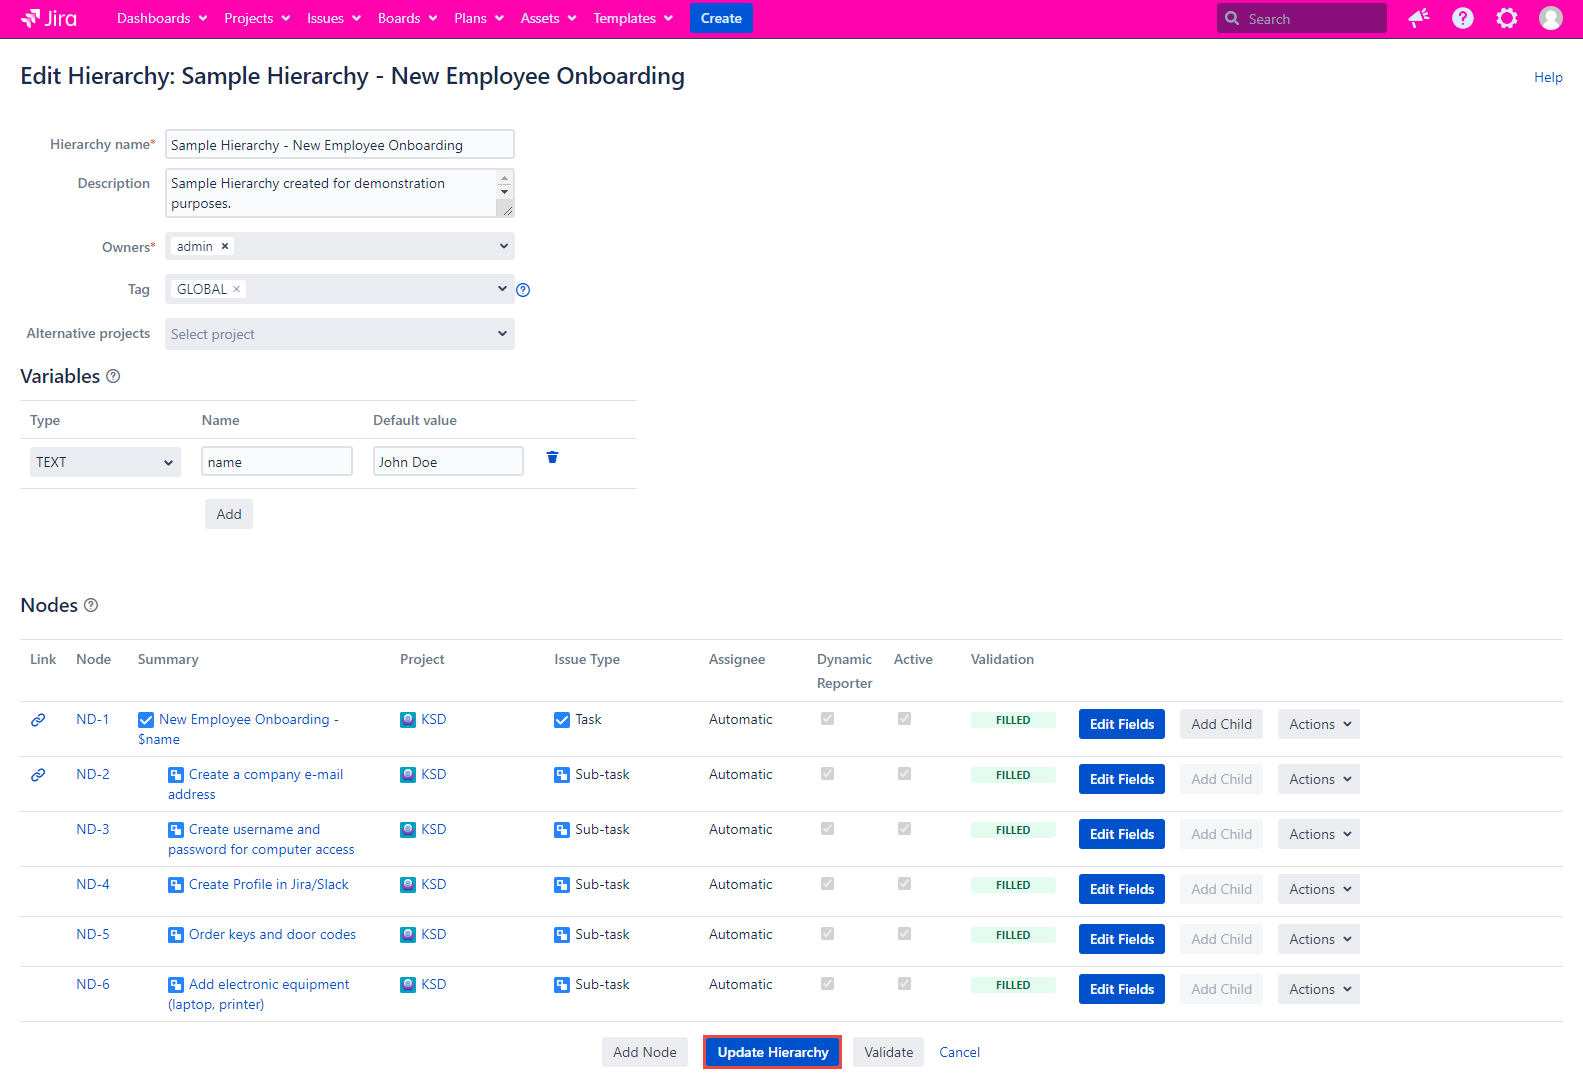Open the user profile avatar
Screen dimensions: 1583x1087
1550,18
